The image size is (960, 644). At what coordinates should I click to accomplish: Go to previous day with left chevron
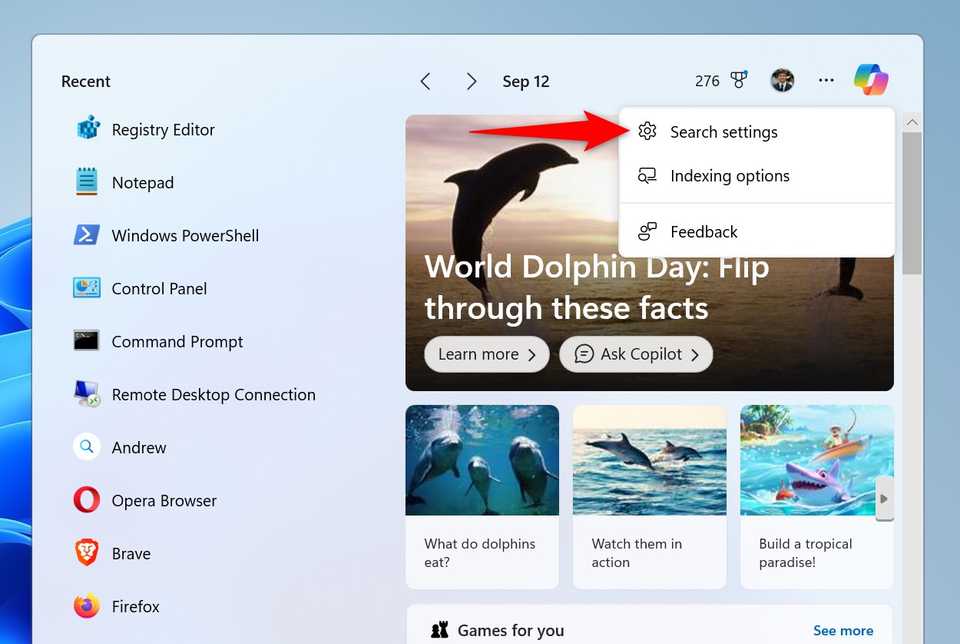426,81
